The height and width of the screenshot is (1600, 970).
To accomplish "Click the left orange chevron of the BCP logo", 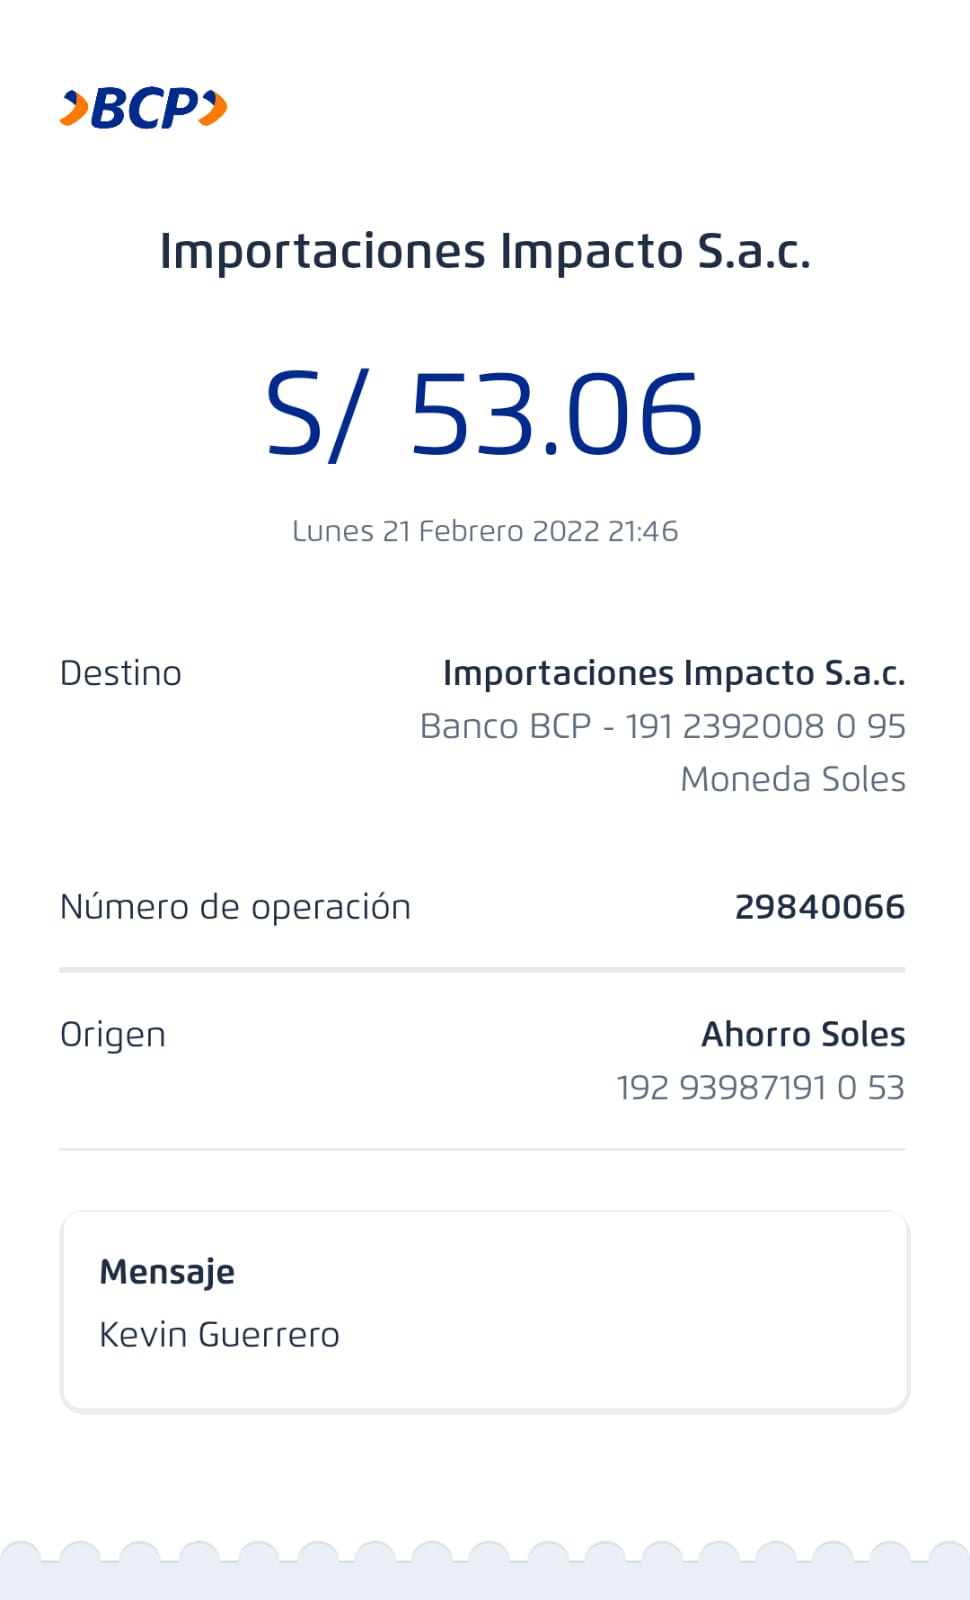I will click(75, 108).
